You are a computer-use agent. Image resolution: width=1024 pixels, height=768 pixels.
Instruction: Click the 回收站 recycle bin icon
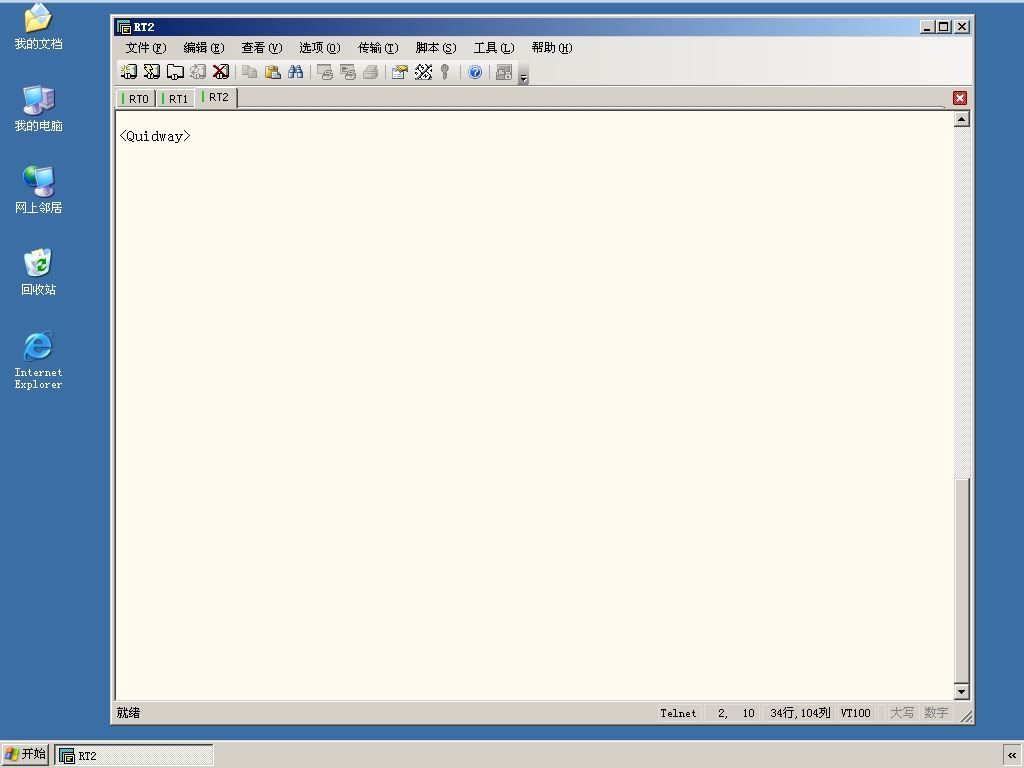(39, 272)
